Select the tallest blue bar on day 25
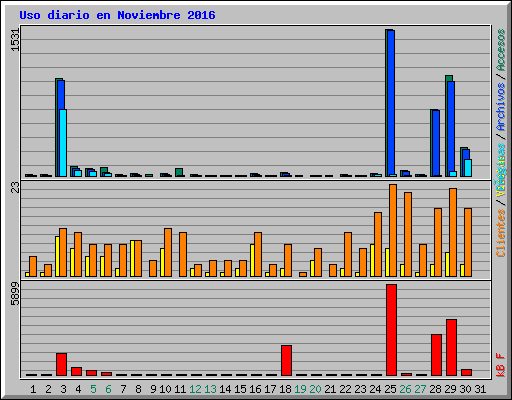 [391, 103]
